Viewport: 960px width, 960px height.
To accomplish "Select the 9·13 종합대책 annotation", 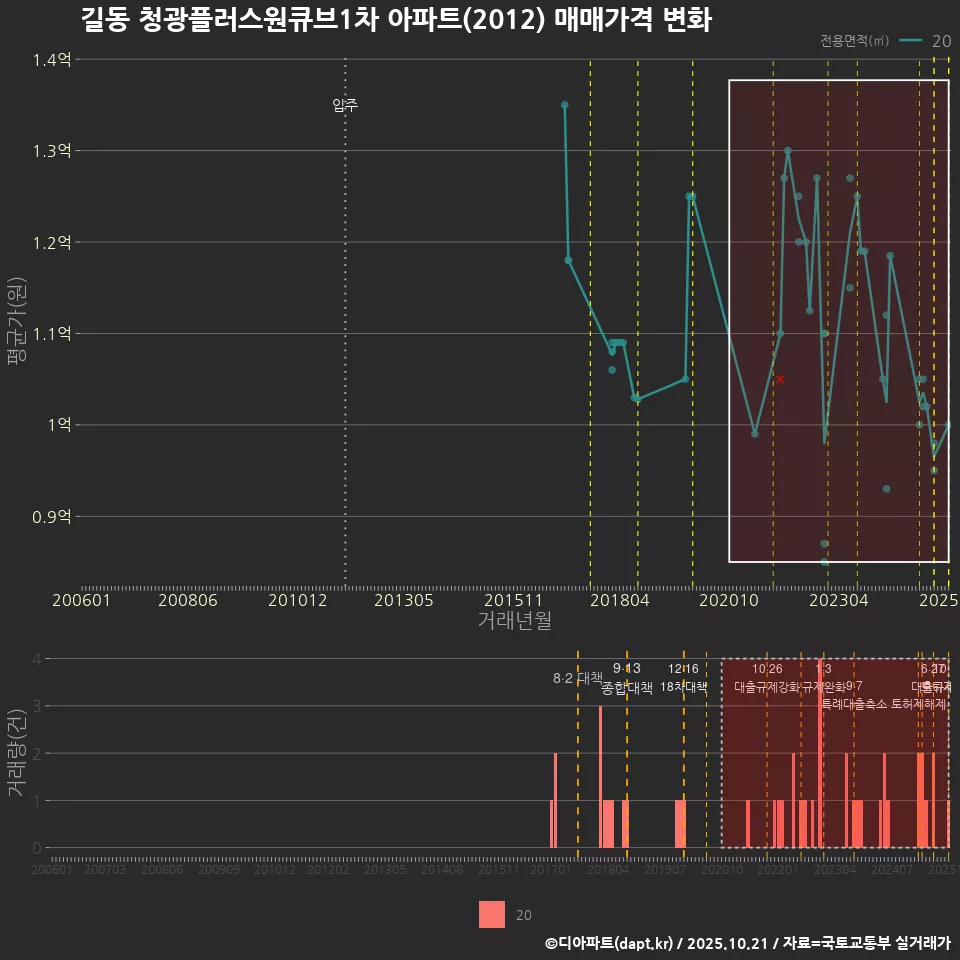I will coord(625,678).
